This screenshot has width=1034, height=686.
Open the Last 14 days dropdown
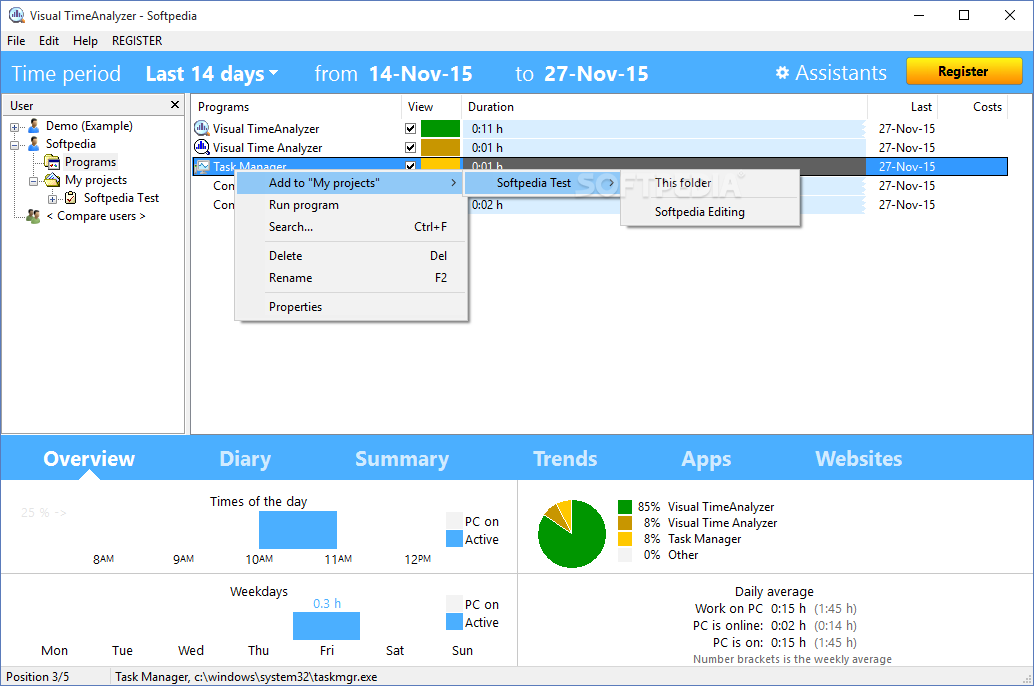pos(212,74)
